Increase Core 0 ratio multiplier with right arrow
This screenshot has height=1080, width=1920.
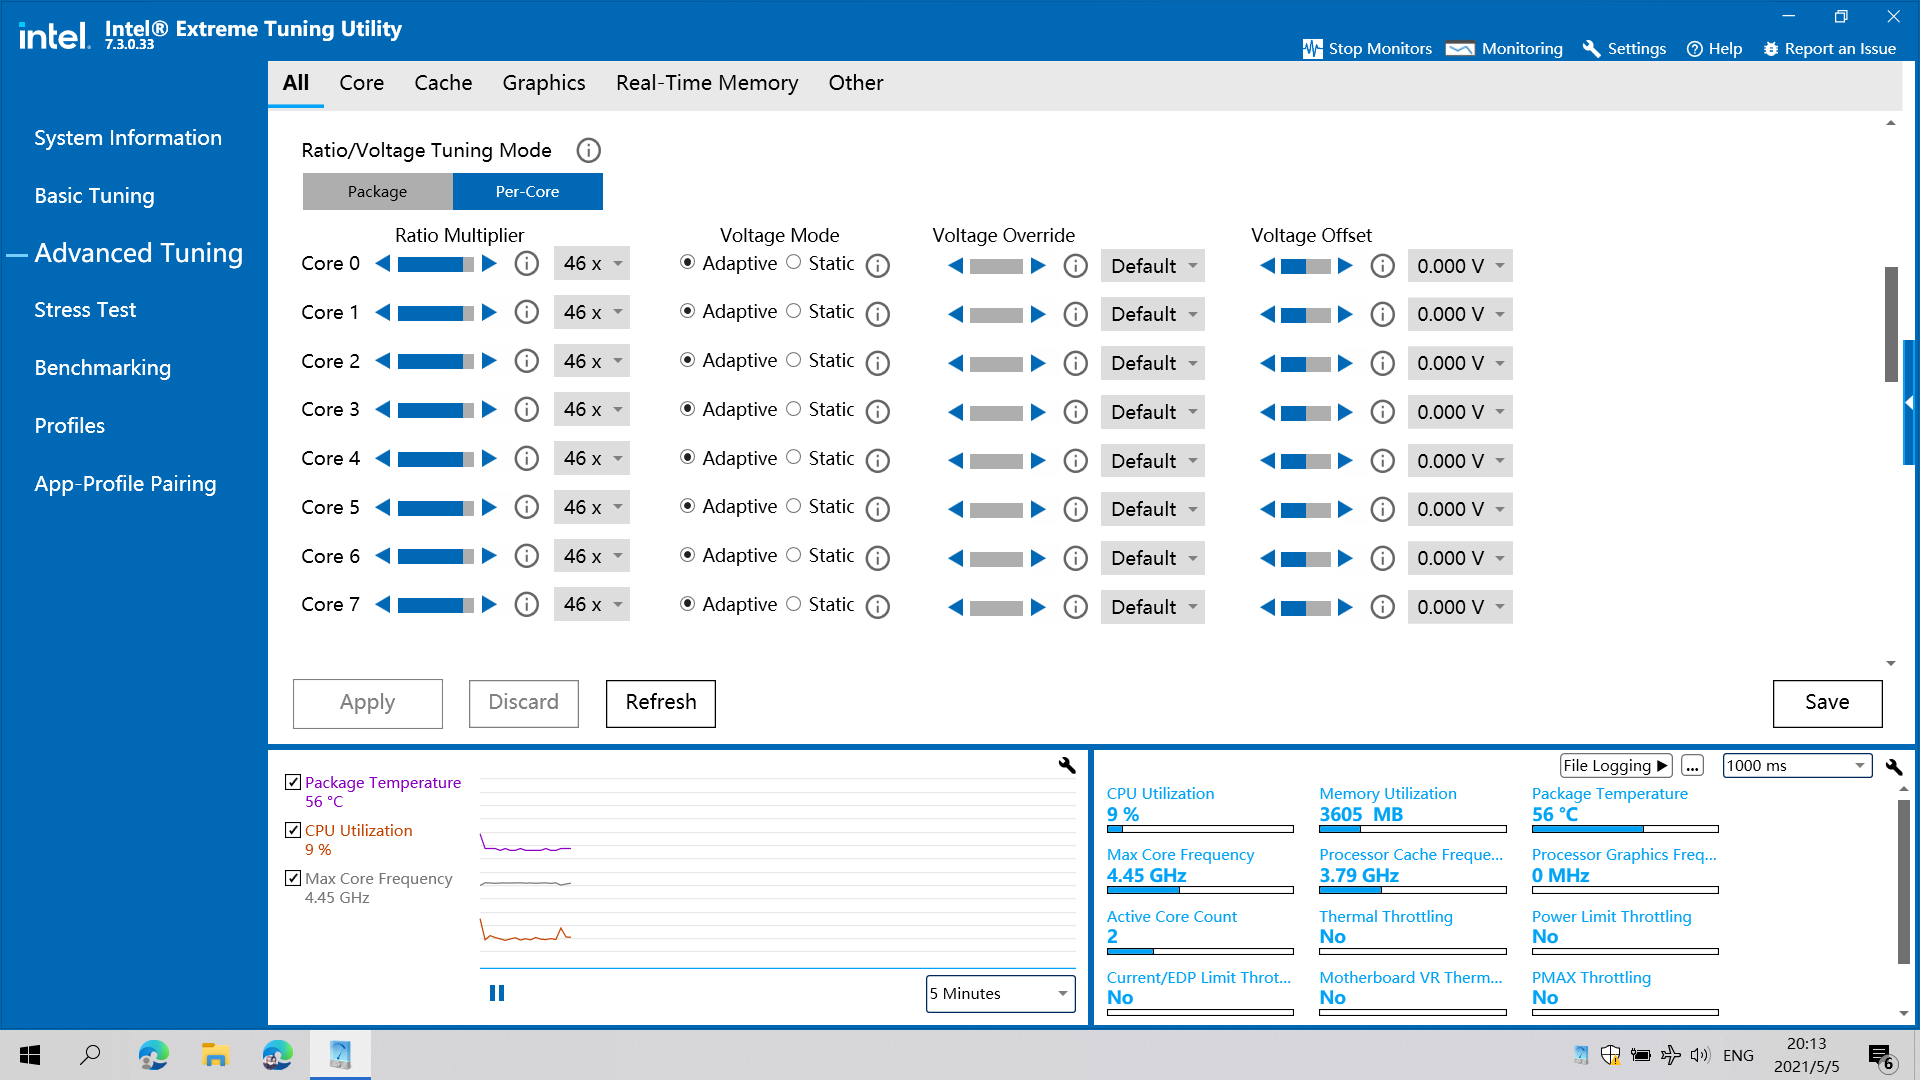[489, 264]
